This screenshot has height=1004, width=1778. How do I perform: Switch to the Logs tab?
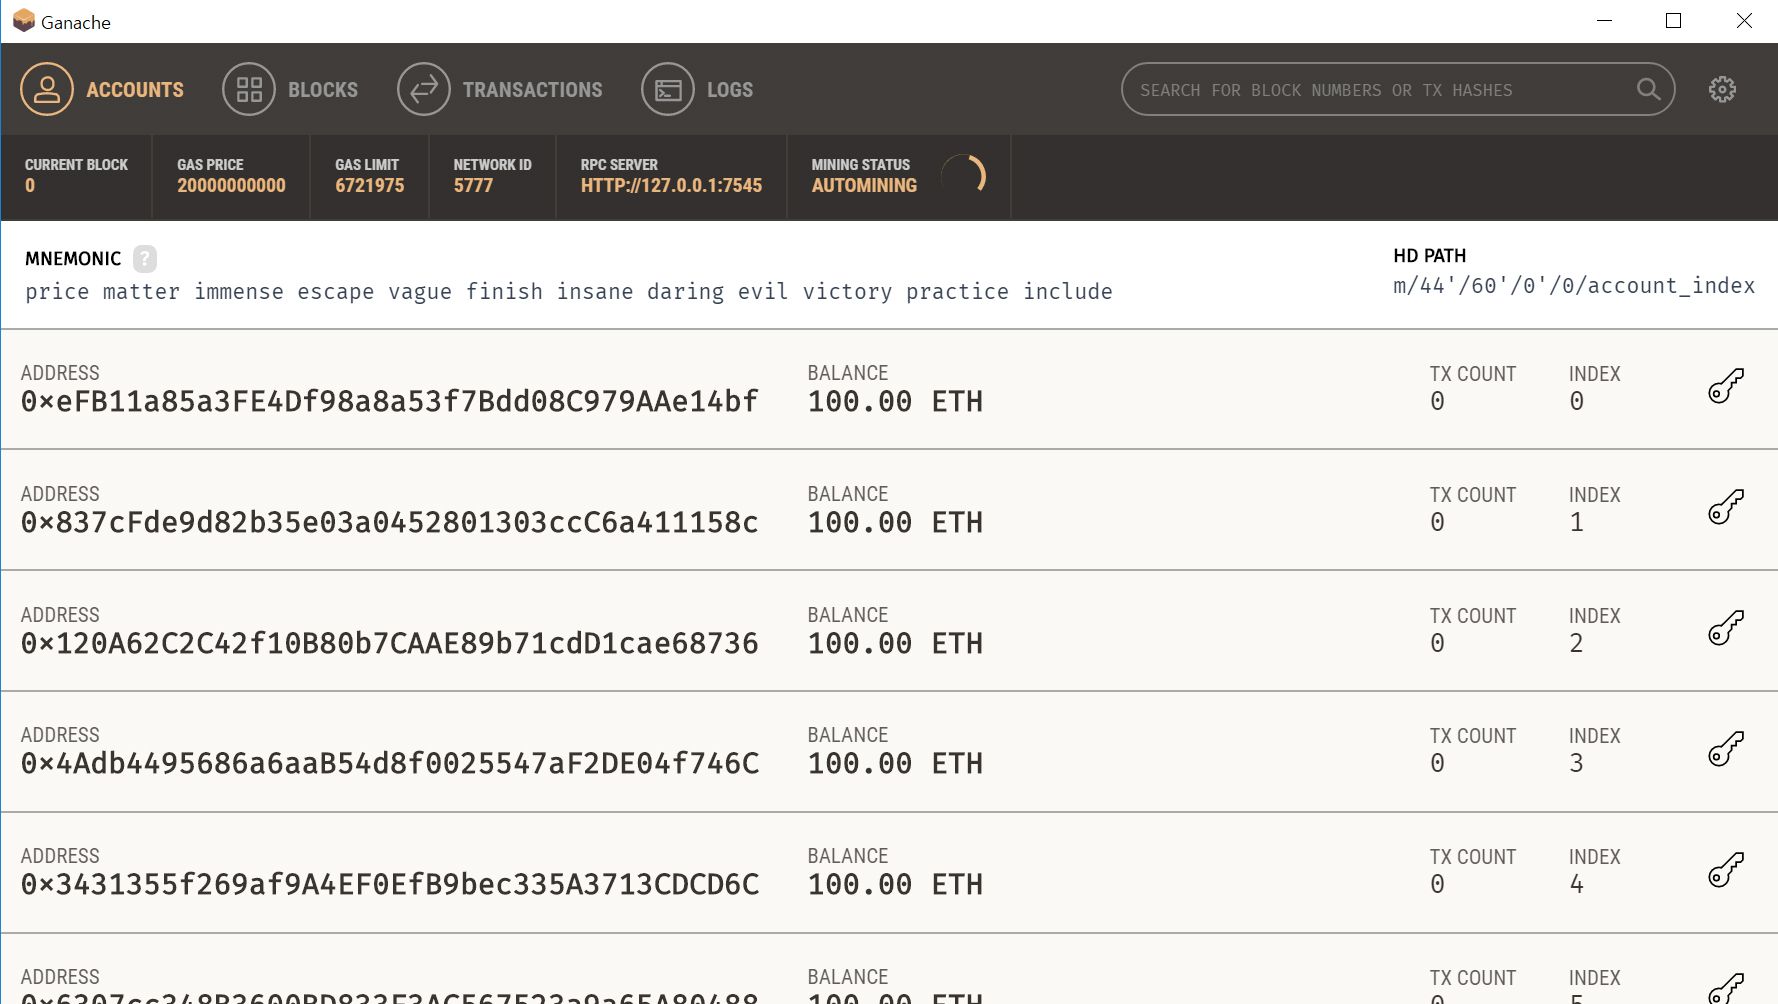[x=697, y=90]
